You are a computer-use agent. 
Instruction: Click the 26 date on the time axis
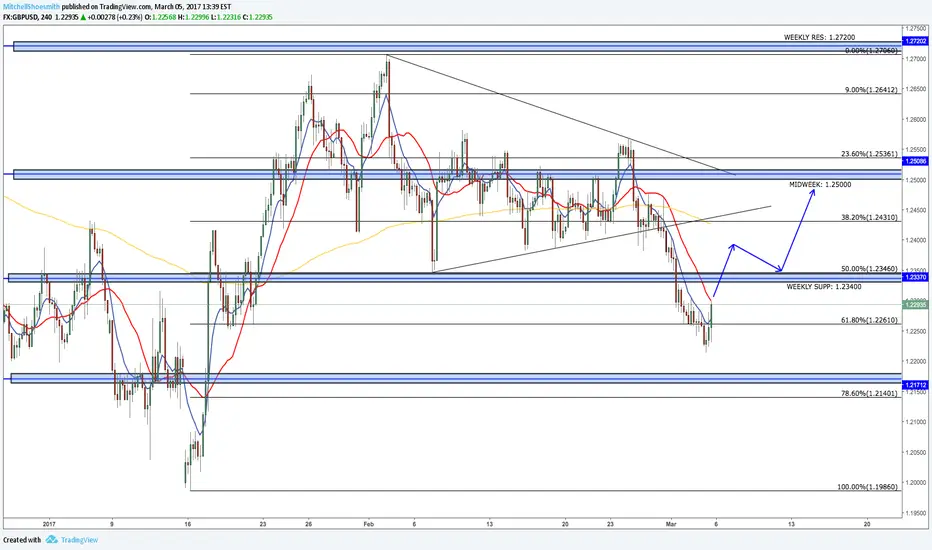pyautogui.click(x=308, y=524)
